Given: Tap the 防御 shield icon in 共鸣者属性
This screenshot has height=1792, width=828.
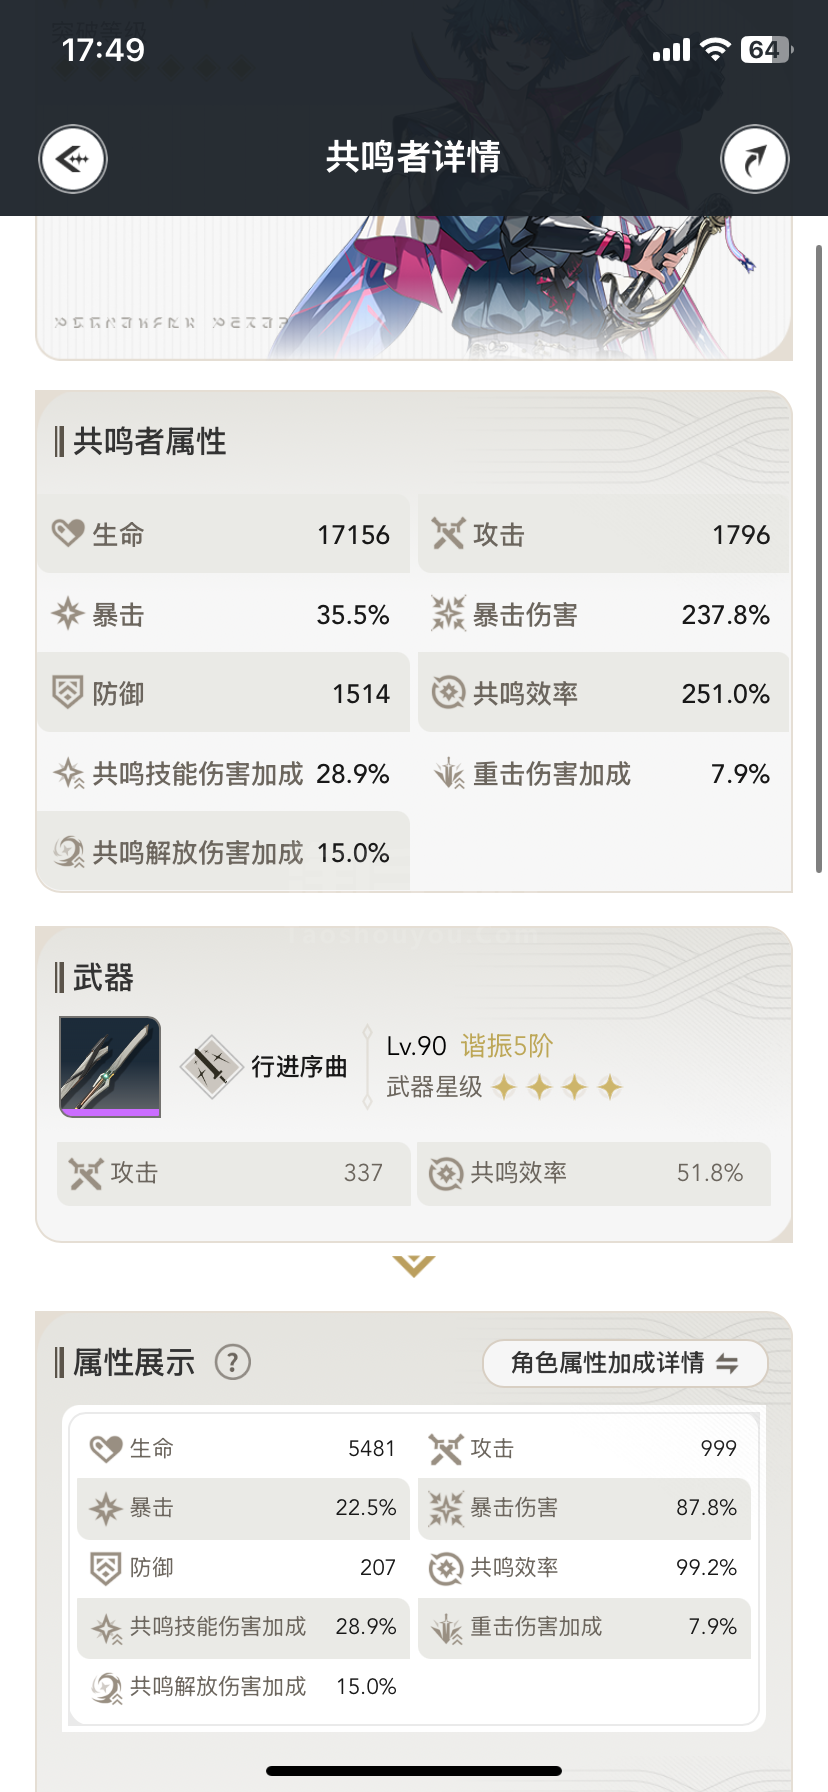Looking at the screenshot, I should (68, 692).
